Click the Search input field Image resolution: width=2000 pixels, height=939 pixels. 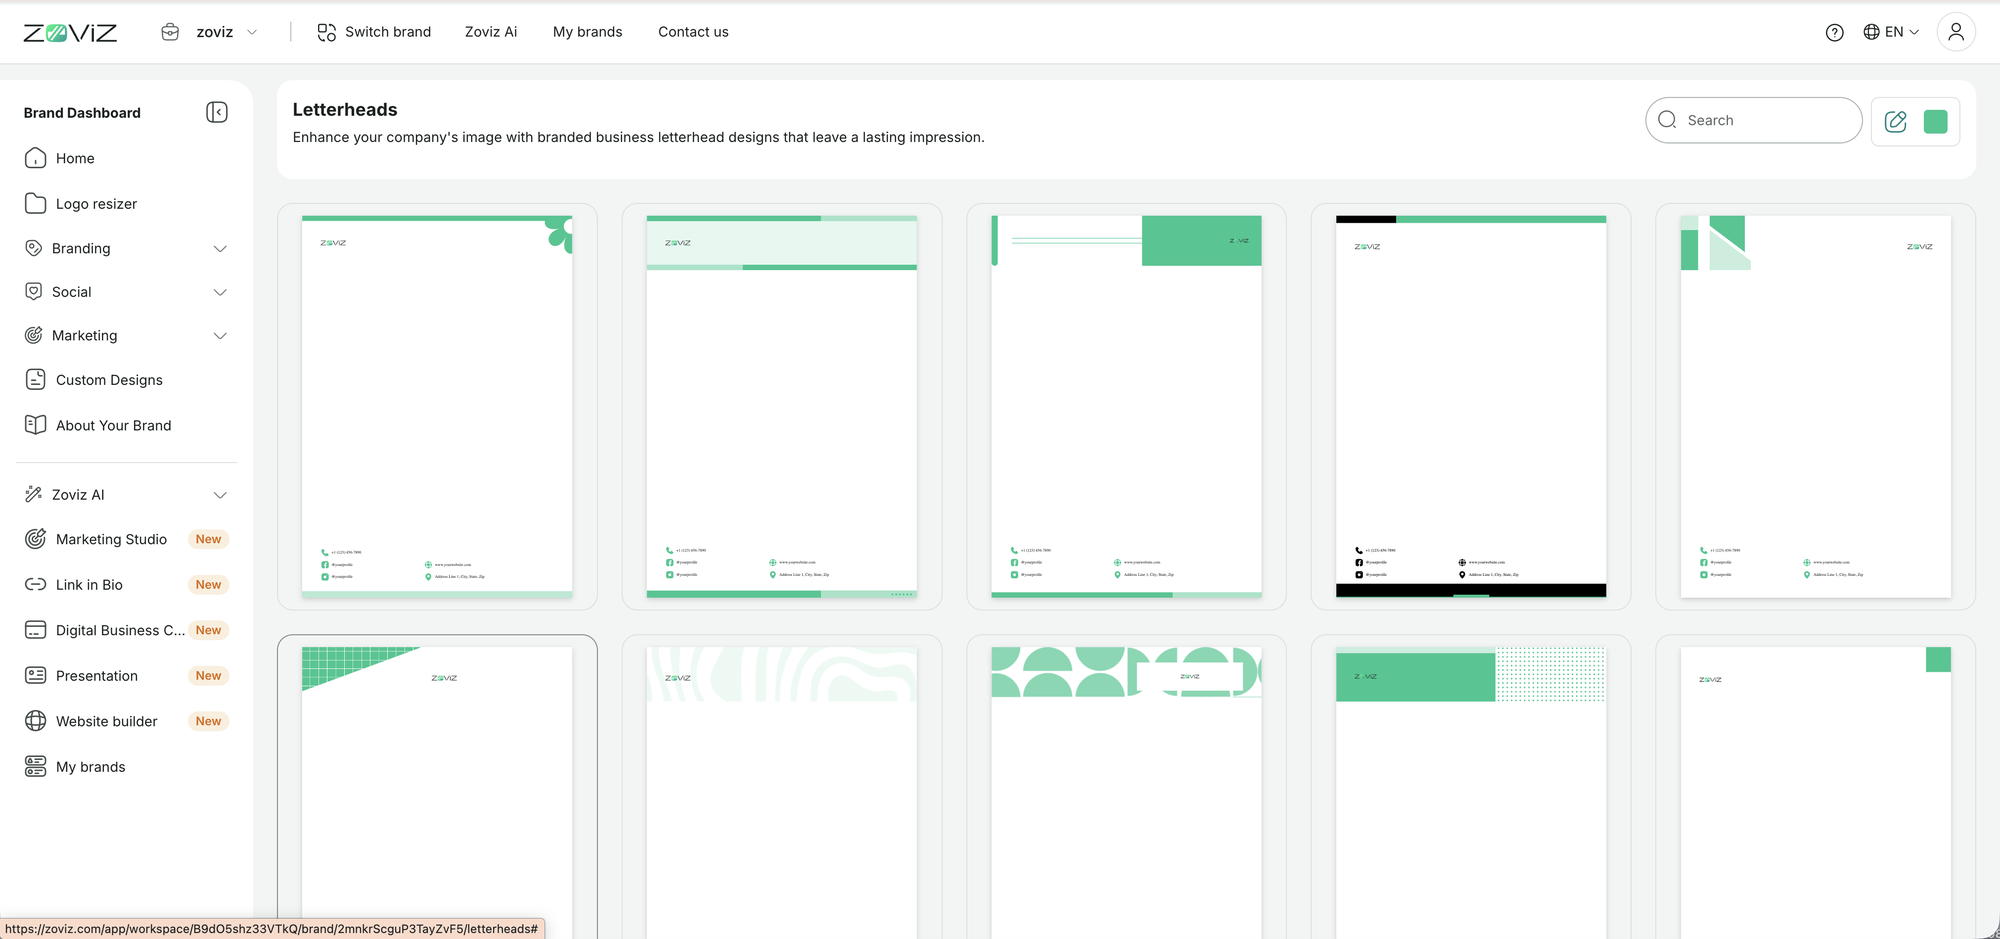(x=1753, y=120)
